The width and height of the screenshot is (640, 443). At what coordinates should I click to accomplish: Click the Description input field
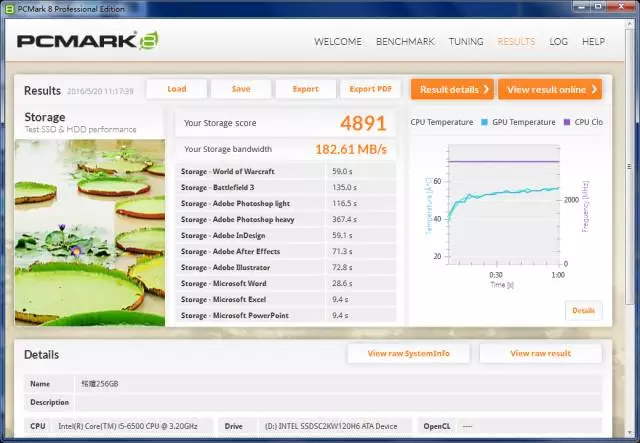click(338, 403)
